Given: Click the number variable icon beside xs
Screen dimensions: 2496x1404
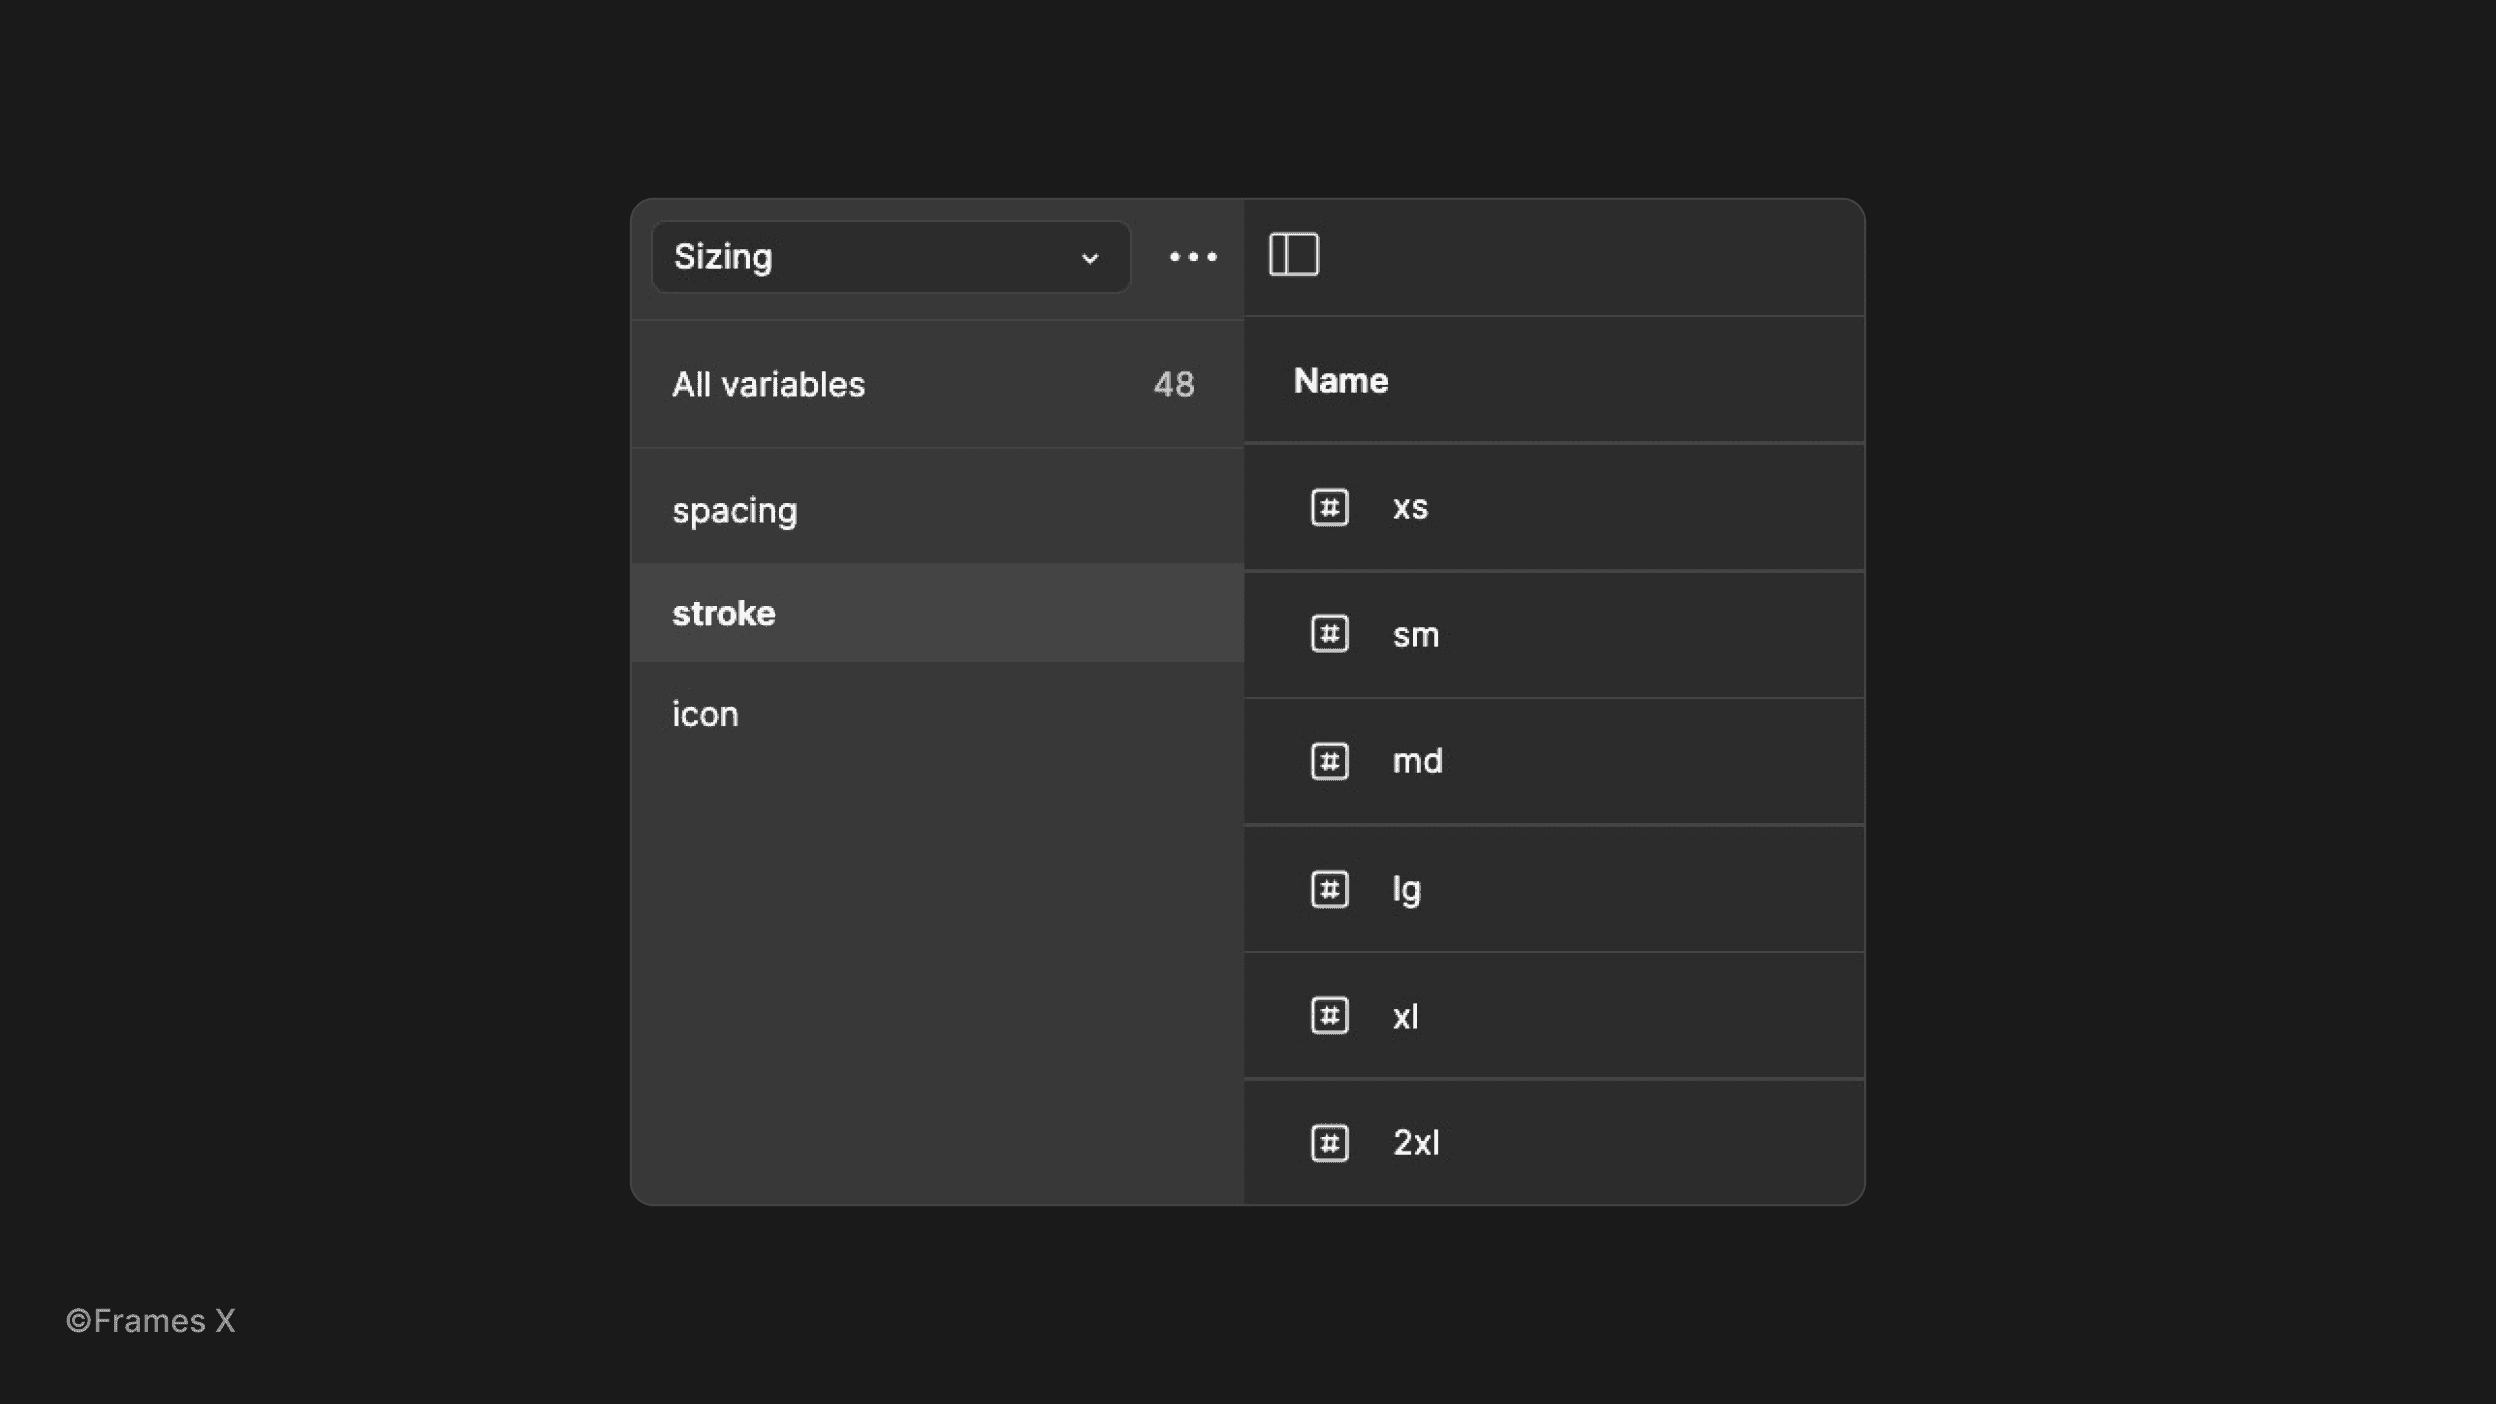Looking at the screenshot, I should (x=1330, y=506).
